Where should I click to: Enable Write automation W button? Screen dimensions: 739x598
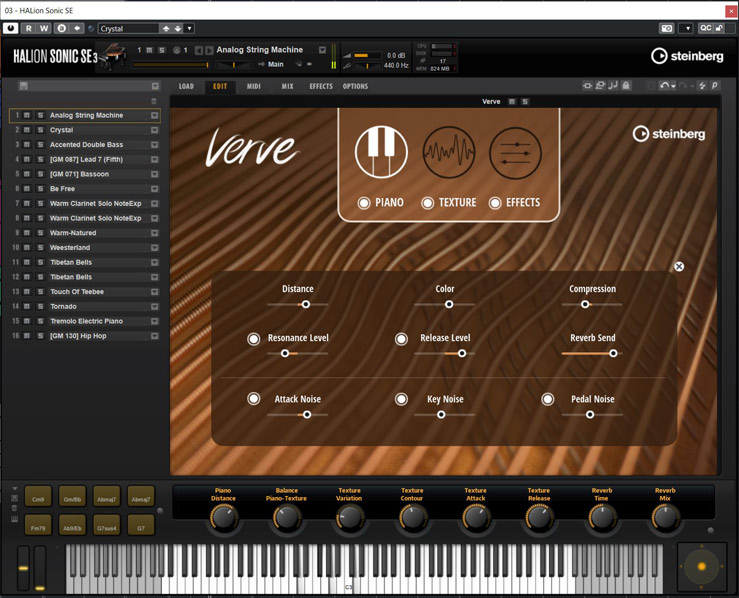point(44,28)
